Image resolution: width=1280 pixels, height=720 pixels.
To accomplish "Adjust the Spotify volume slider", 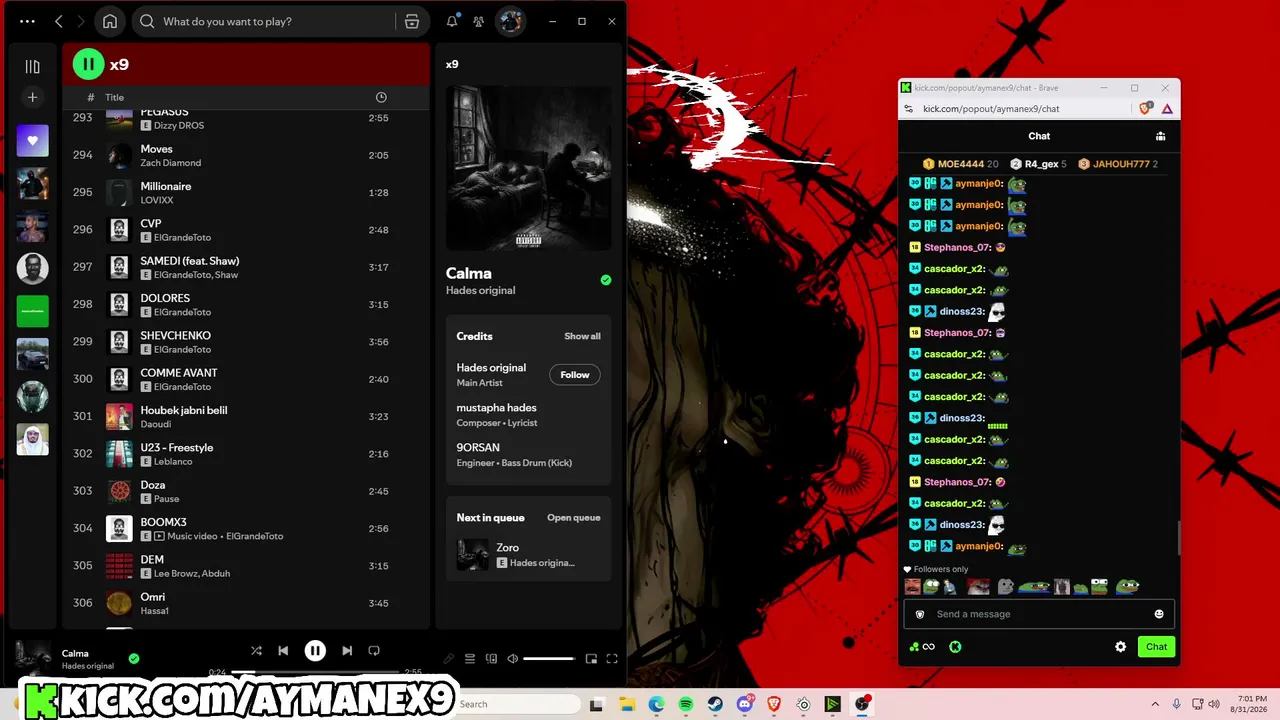I will (549, 659).
